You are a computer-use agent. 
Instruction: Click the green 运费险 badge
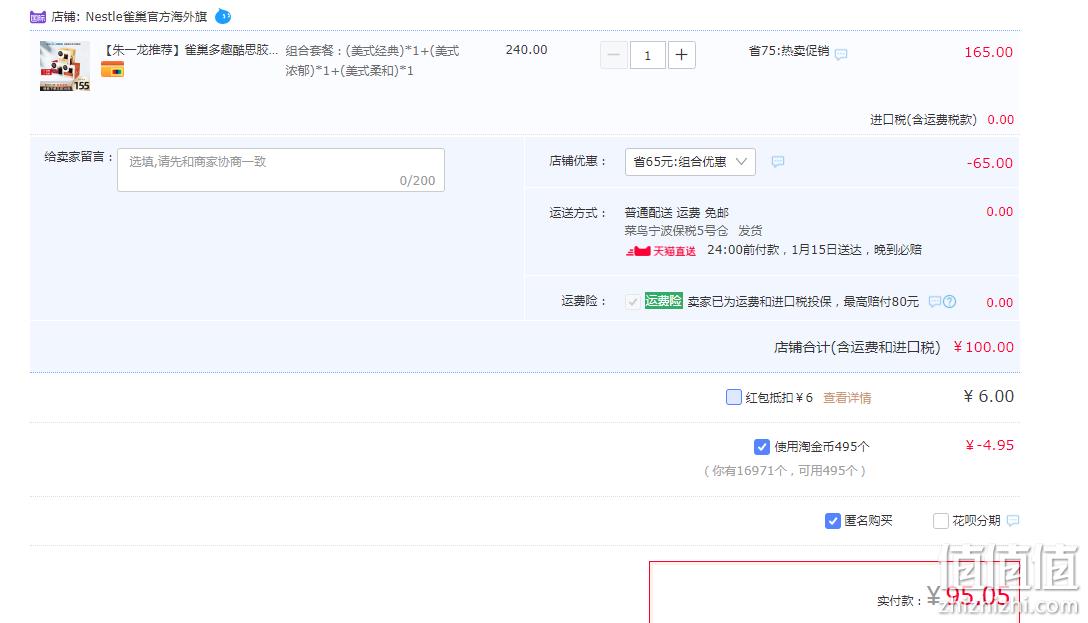(663, 300)
